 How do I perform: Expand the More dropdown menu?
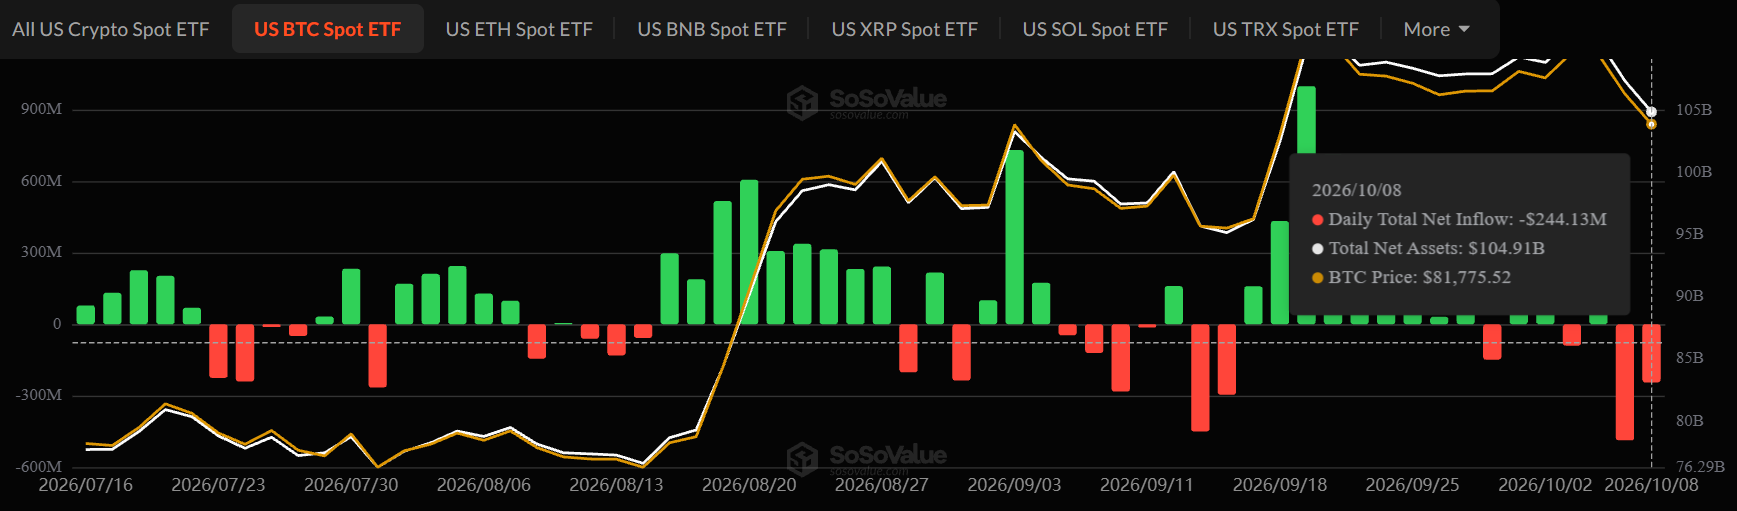1437,29
